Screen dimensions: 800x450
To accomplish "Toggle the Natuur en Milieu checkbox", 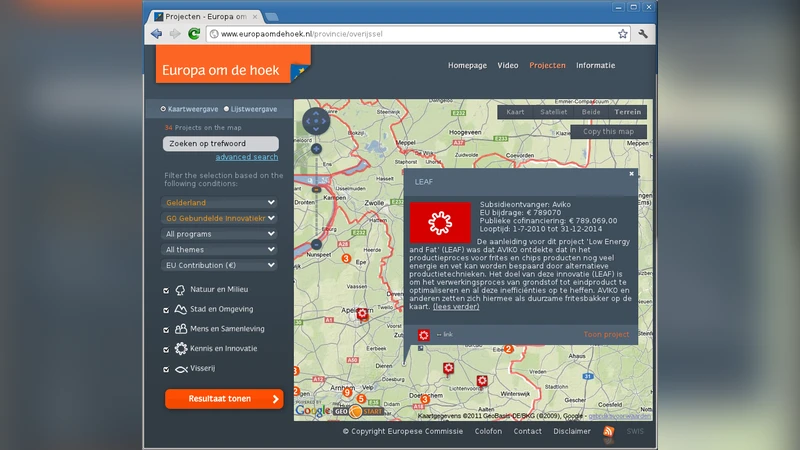I will [x=166, y=289].
